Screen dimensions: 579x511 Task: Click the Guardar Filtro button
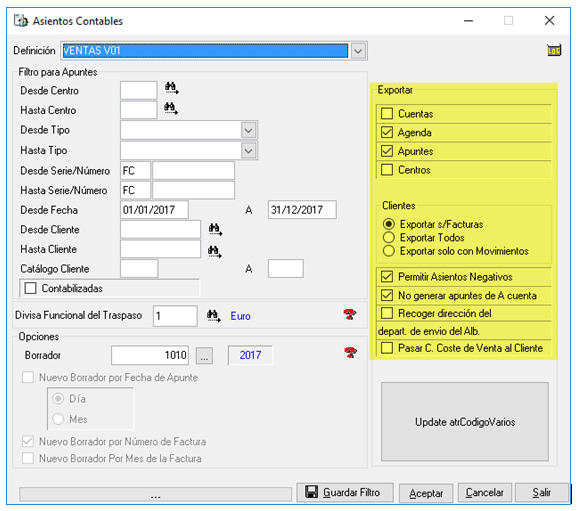(x=345, y=493)
